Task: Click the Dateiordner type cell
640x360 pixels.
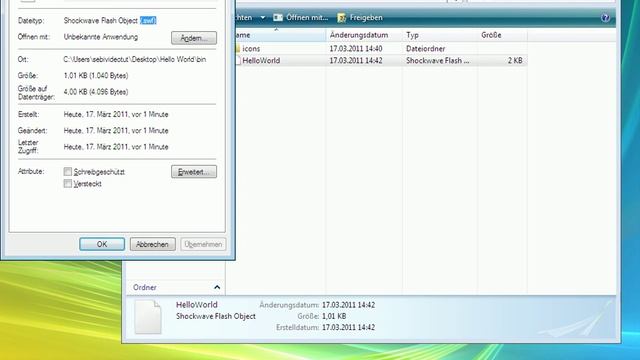Action: tap(425, 49)
